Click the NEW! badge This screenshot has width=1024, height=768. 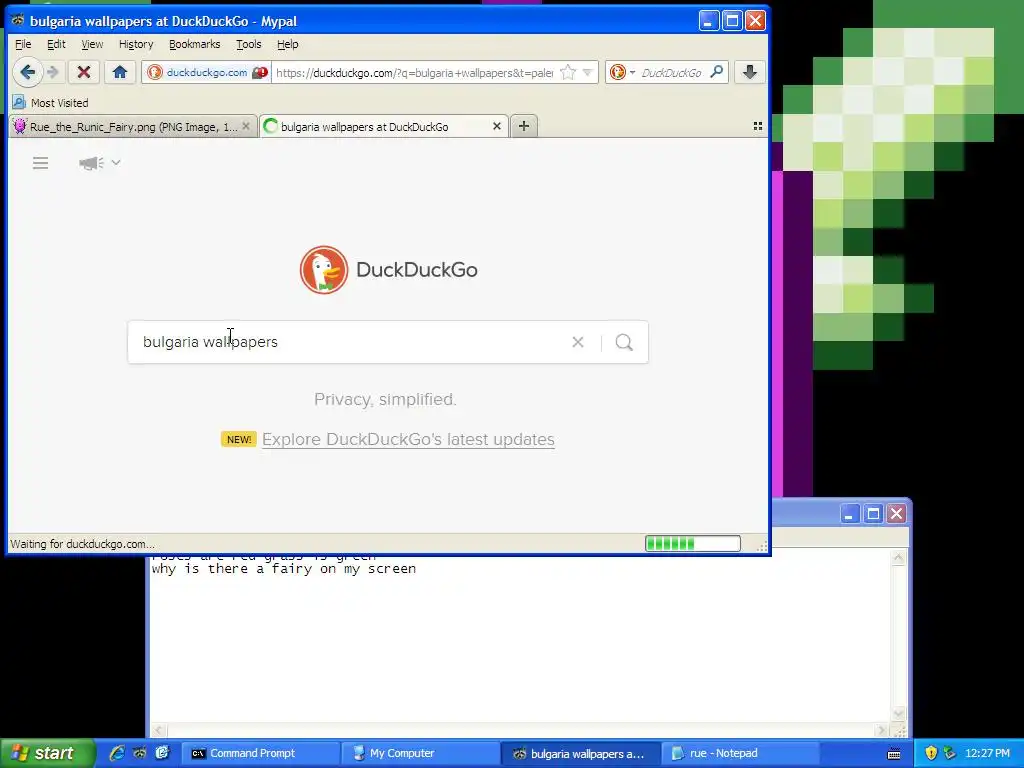238,440
